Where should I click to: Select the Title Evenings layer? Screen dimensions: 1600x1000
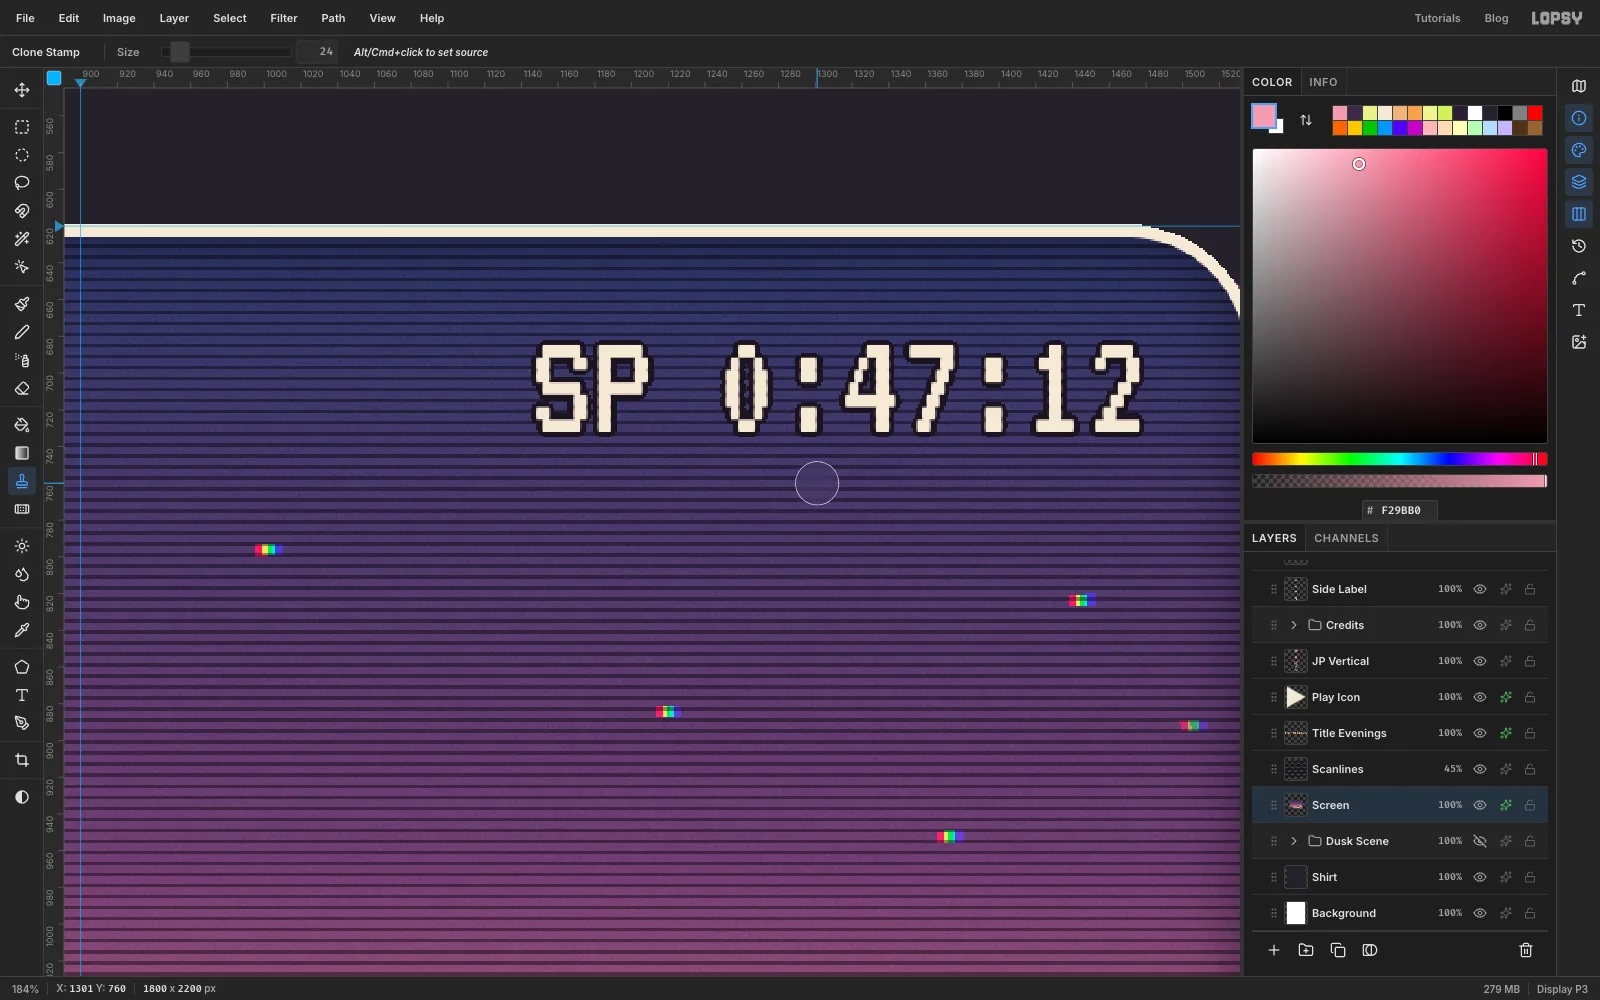pos(1400,733)
